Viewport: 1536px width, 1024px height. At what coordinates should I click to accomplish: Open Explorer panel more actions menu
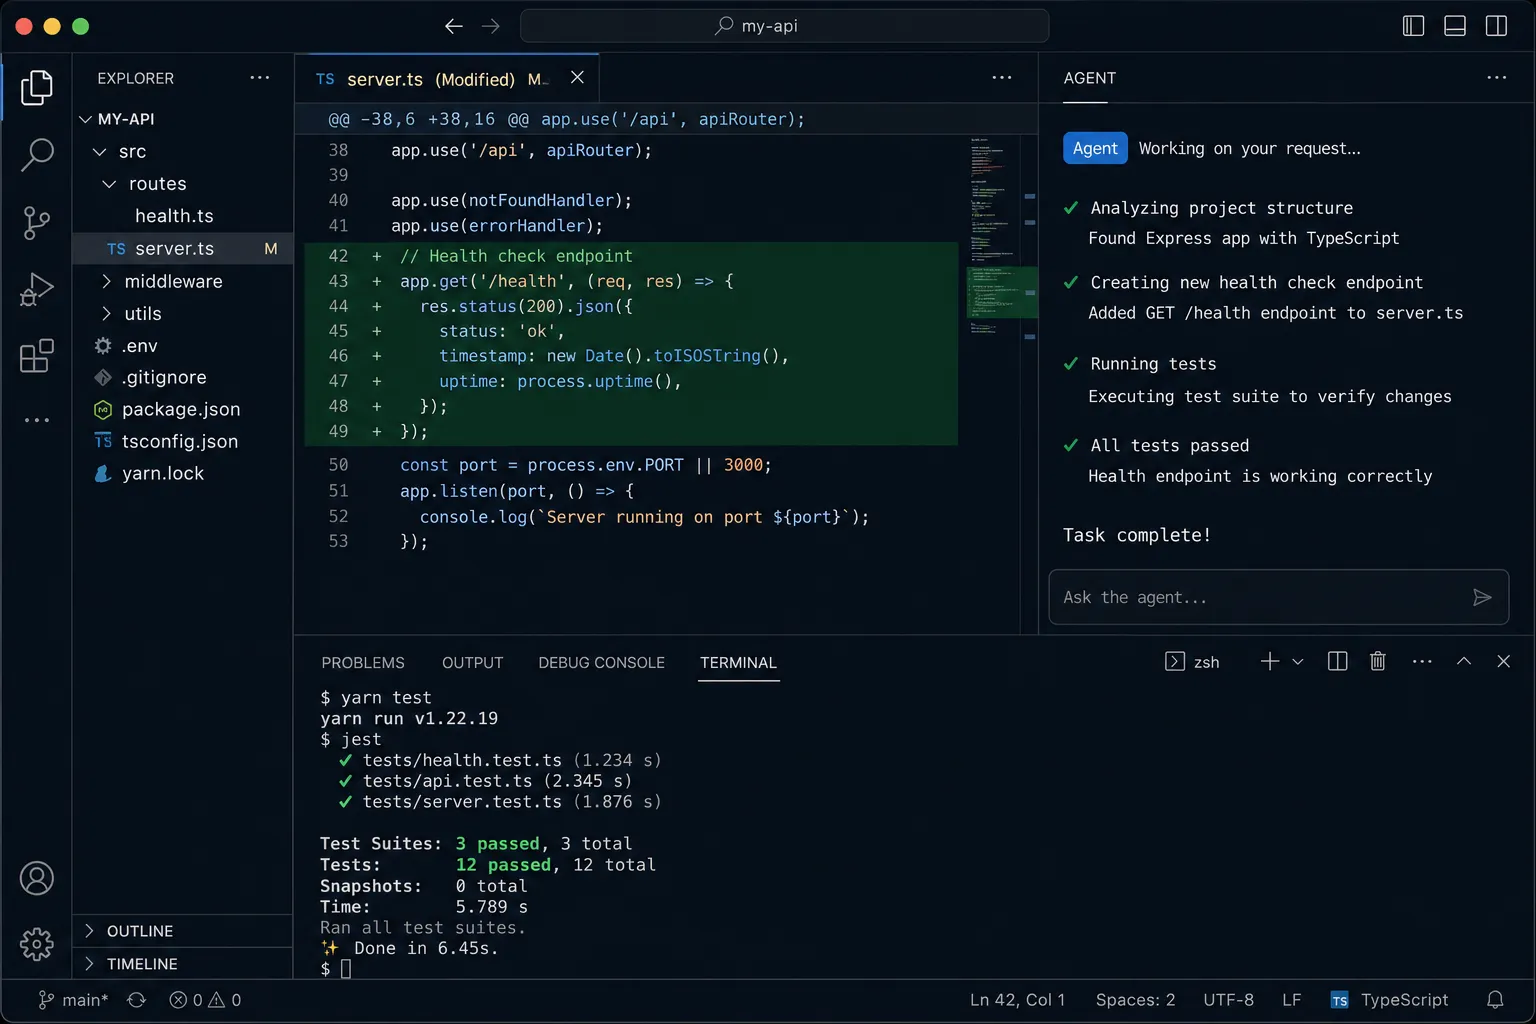(x=260, y=78)
